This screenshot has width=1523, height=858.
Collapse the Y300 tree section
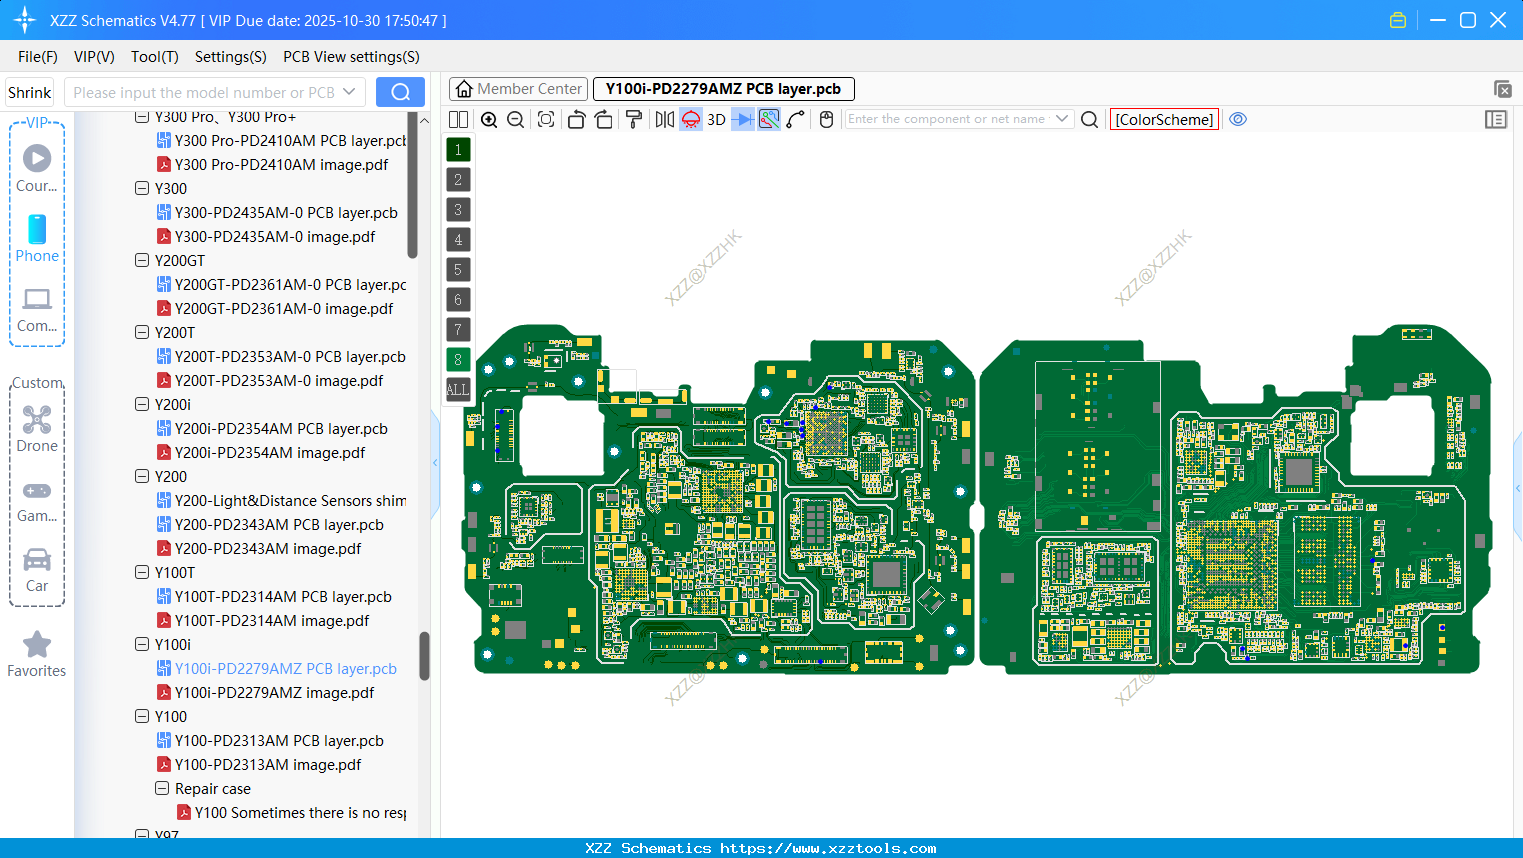tap(142, 188)
